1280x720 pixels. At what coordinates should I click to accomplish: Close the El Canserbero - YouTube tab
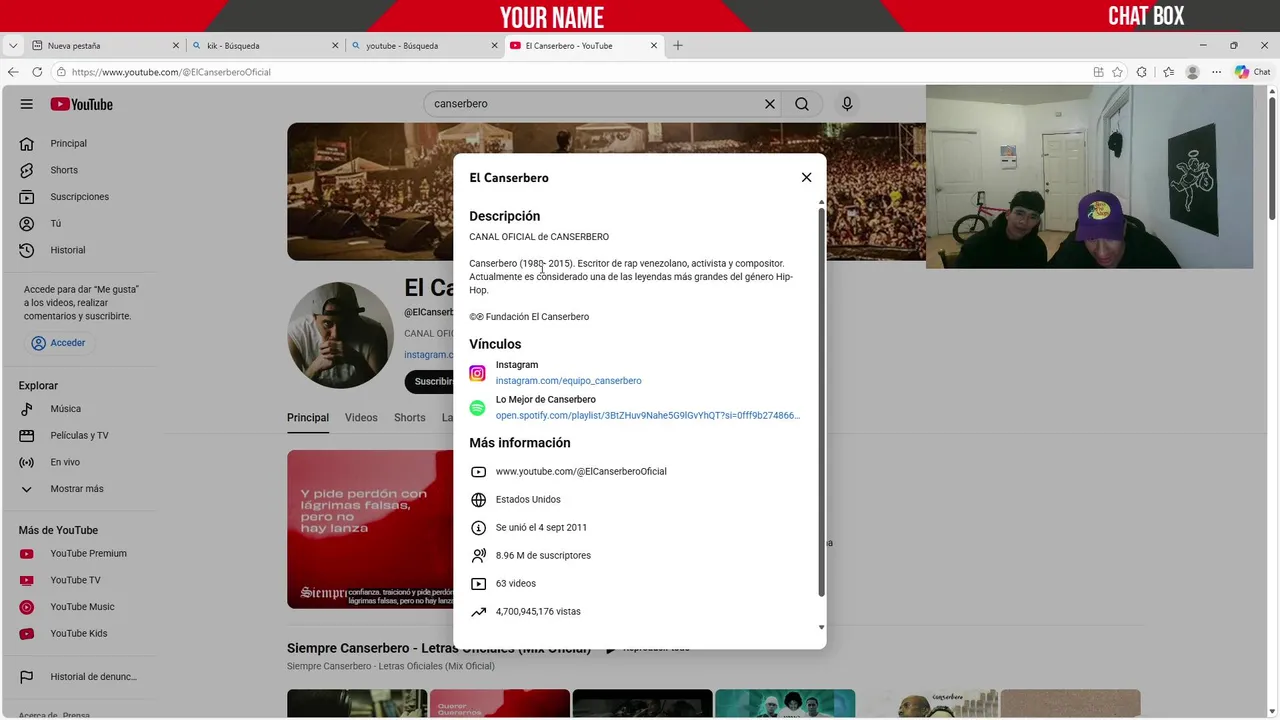(655, 45)
